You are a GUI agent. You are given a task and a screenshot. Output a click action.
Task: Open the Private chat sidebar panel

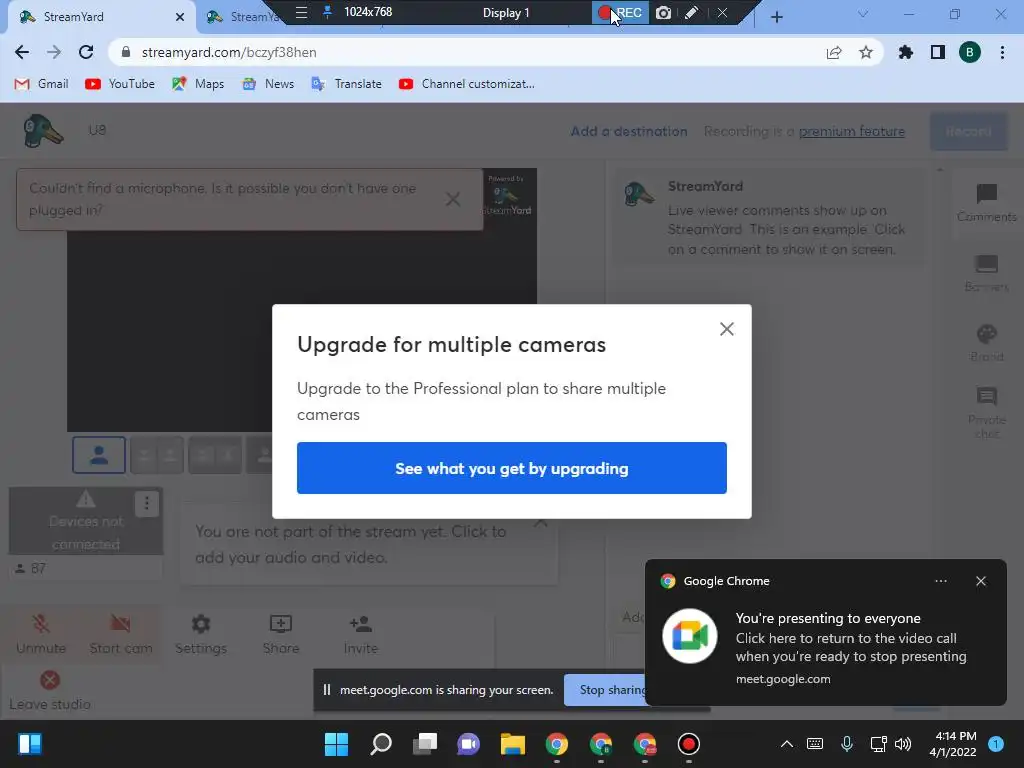coord(986,413)
